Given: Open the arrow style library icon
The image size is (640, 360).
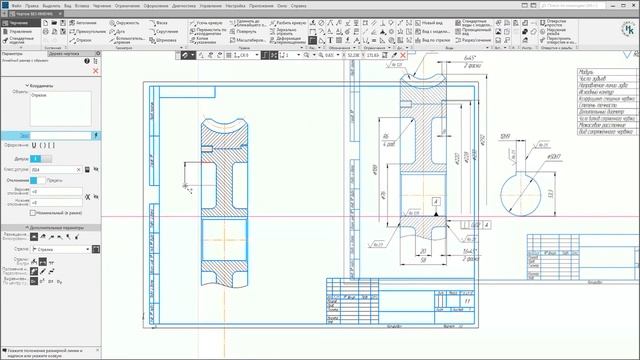Looking at the screenshot, I should 96,249.
